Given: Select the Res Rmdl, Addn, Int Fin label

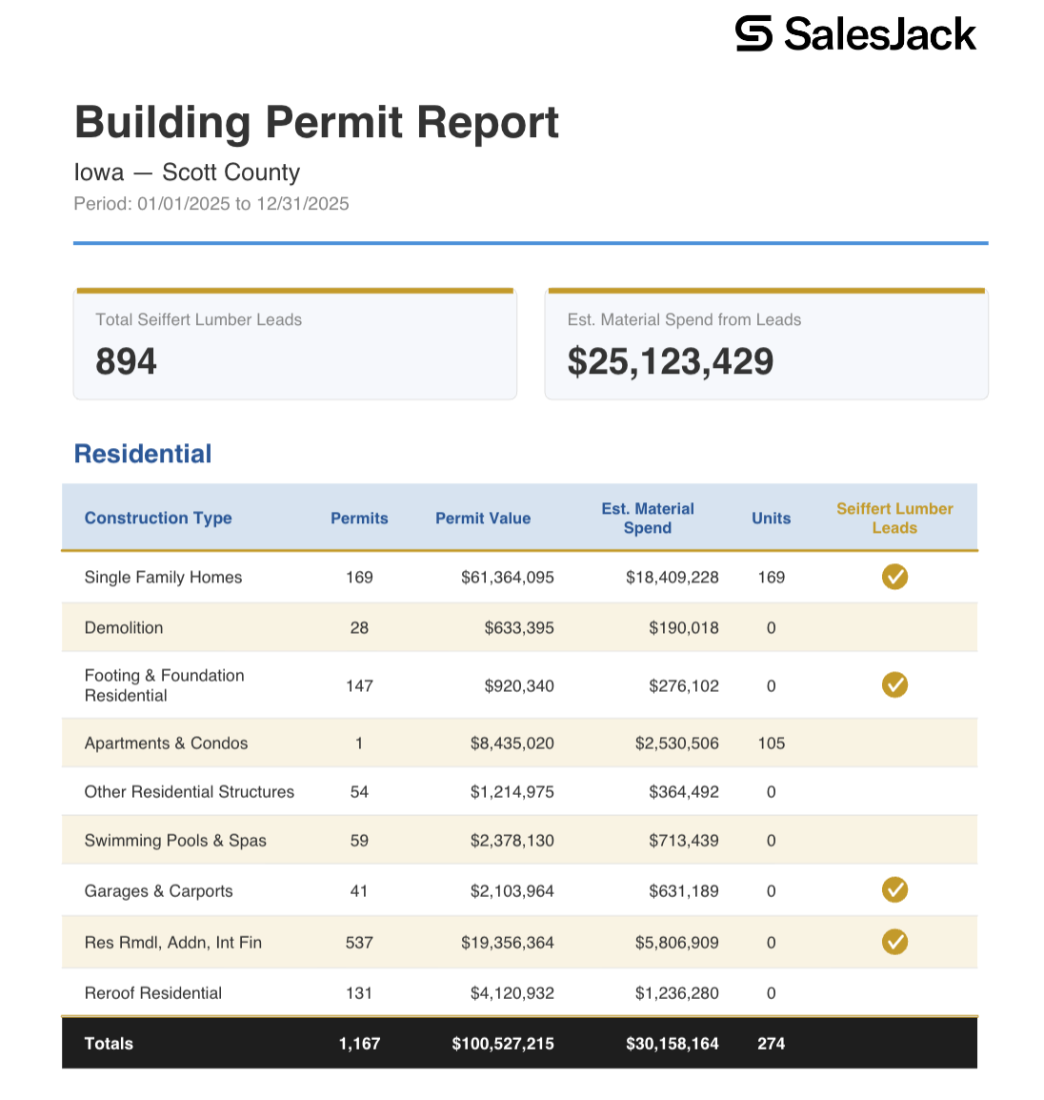Looking at the screenshot, I should point(173,942).
